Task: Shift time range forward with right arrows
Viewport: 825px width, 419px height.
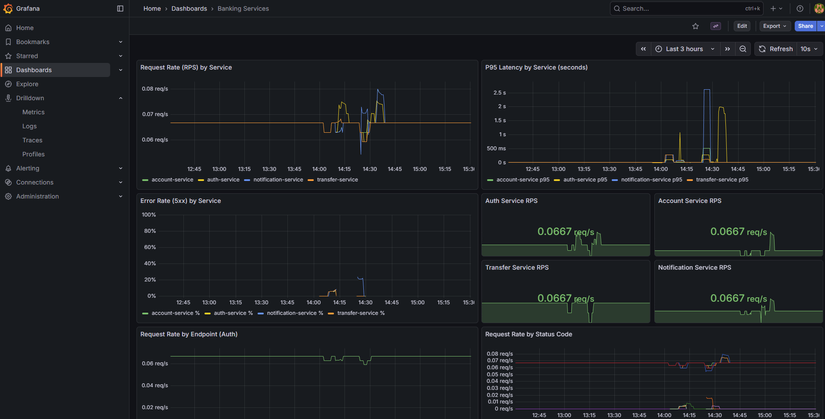Action: (x=727, y=49)
